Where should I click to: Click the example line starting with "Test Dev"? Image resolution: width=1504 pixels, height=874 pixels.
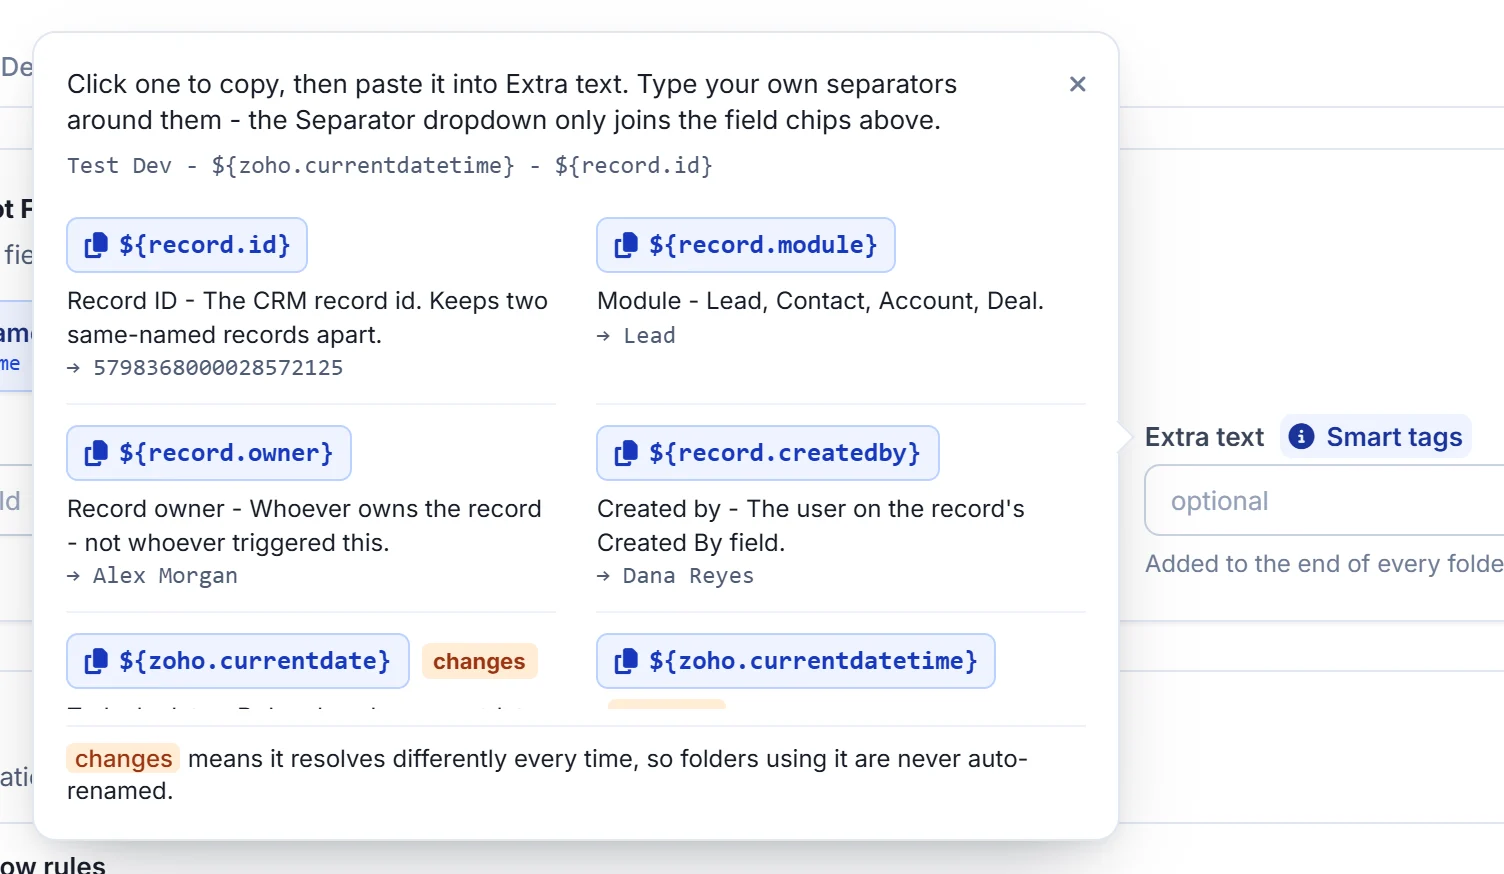coord(390,166)
